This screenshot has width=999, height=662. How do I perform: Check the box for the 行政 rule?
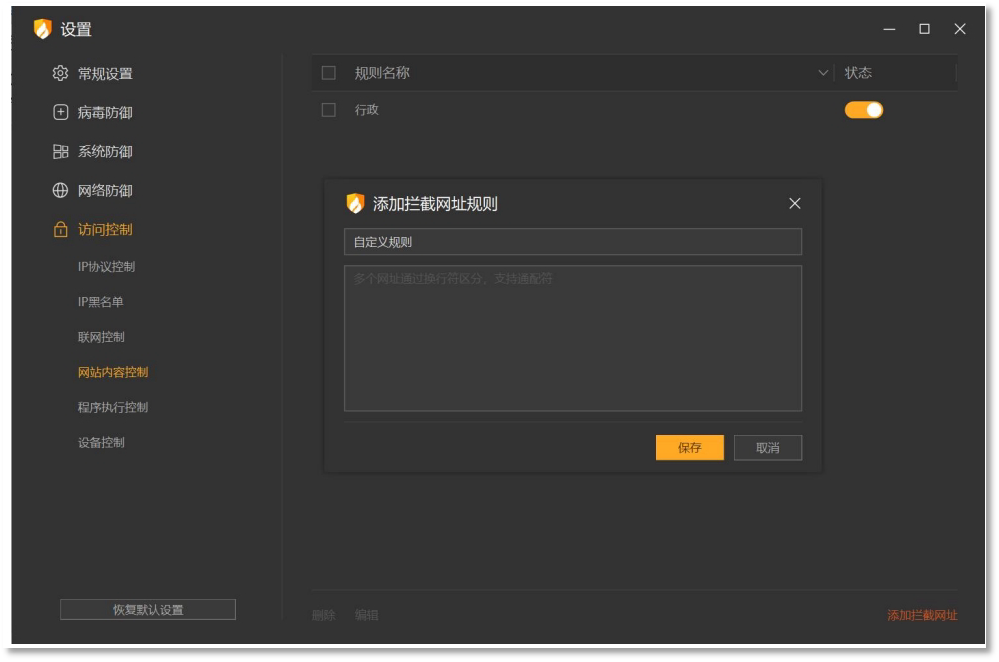pyautogui.click(x=329, y=110)
